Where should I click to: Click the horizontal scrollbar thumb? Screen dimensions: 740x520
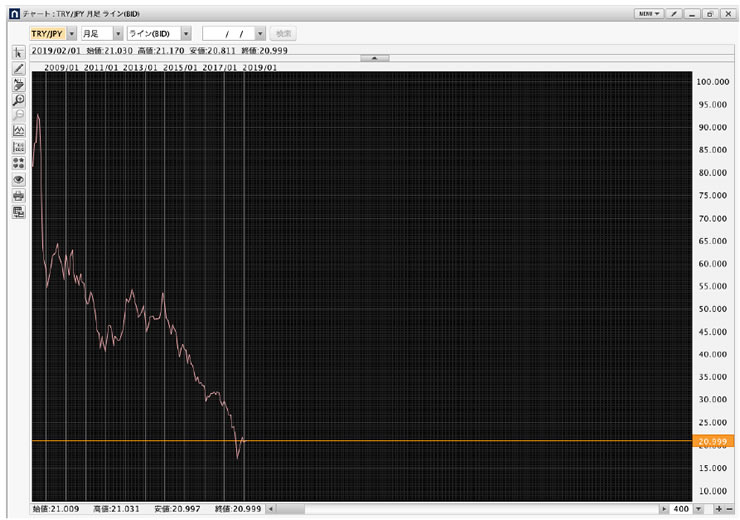click(290, 509)
